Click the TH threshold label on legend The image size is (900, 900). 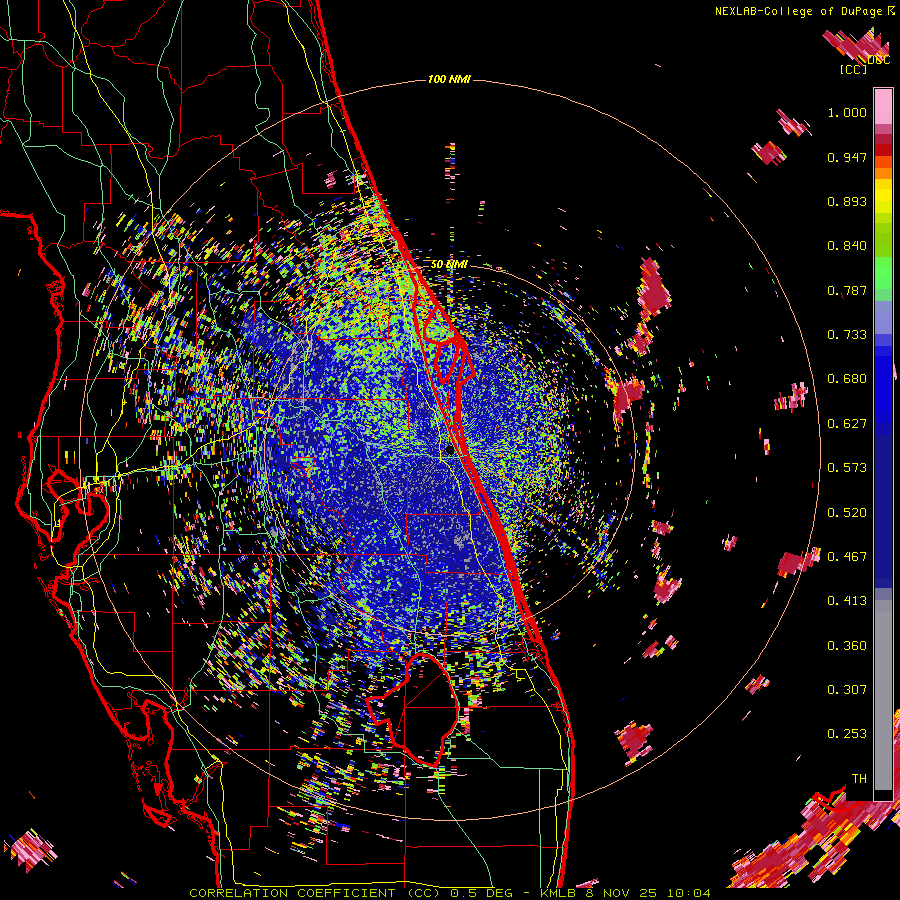click(x=859, y=779)
